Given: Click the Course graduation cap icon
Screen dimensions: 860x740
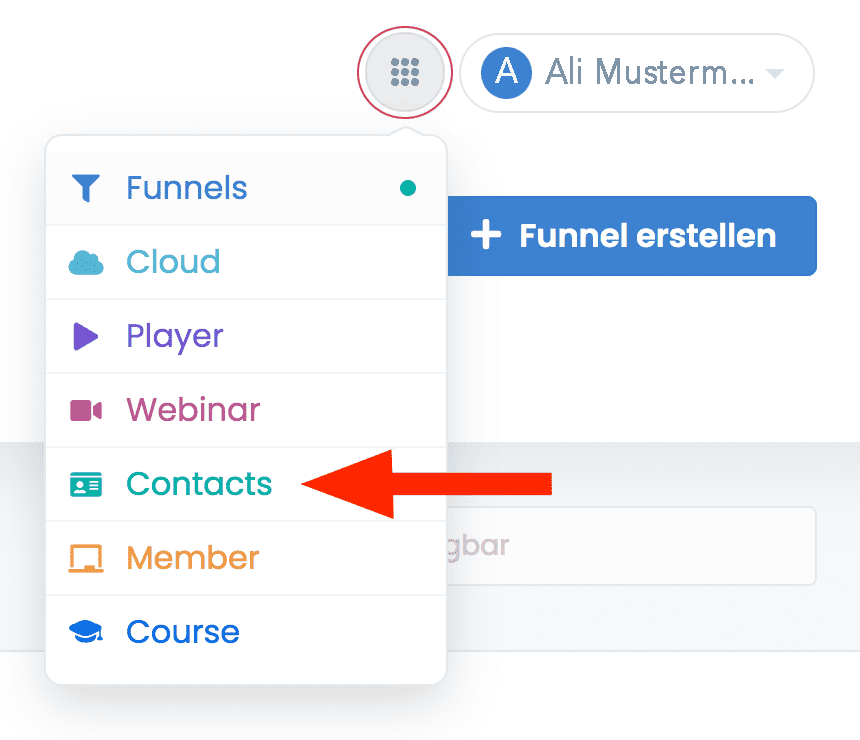Looking at the screenshot, I should pyautogui.click(x=86, y=632).
